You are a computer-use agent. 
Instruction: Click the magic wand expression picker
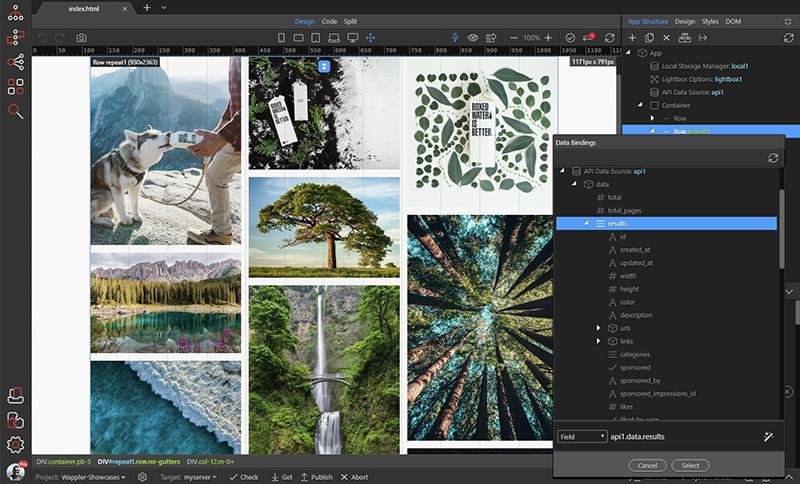pos(769,437)
